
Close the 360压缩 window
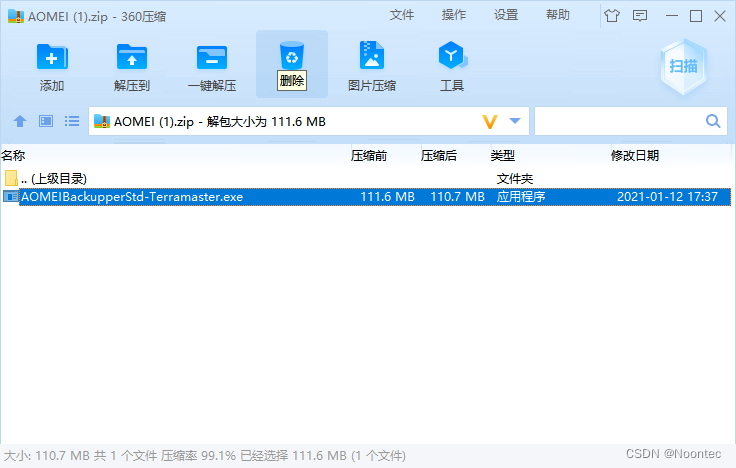[x=720, y=16]
